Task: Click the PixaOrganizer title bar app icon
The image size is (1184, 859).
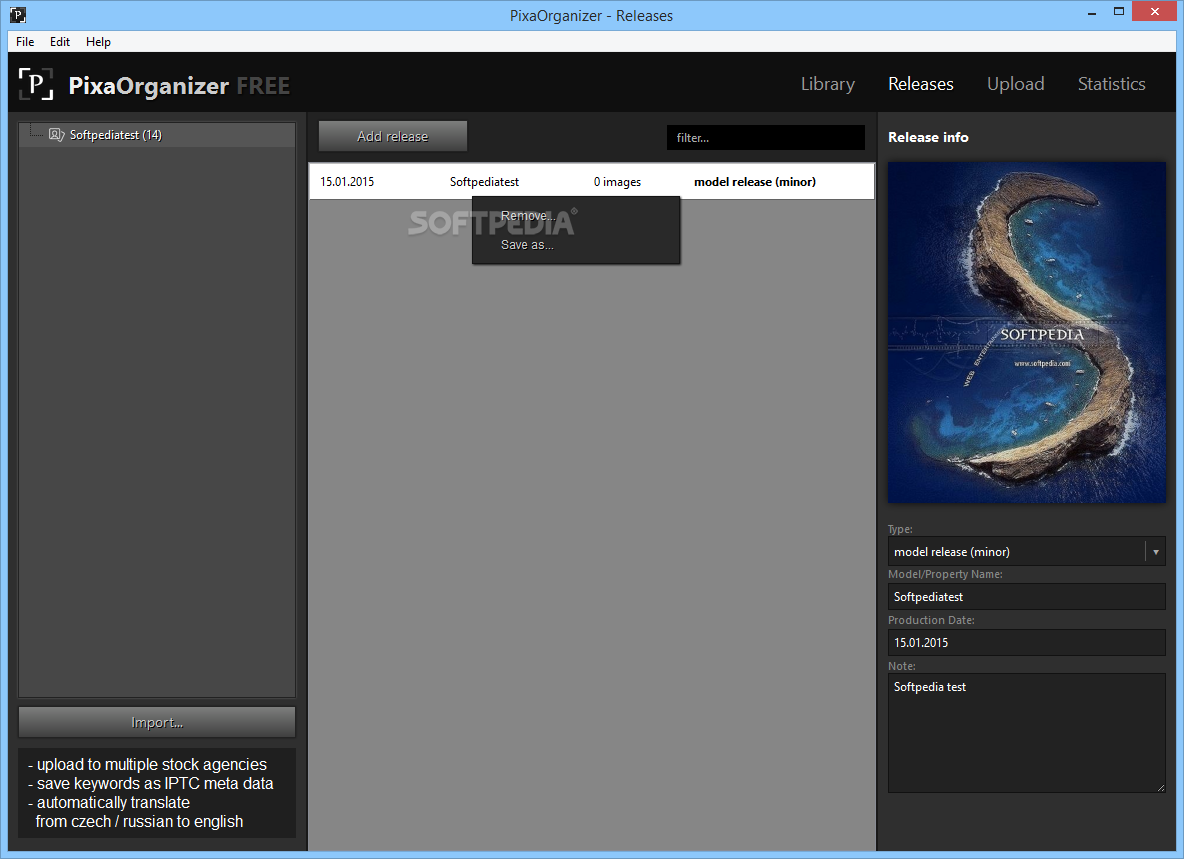Action: pyautogui.click(x=17, y=14)
